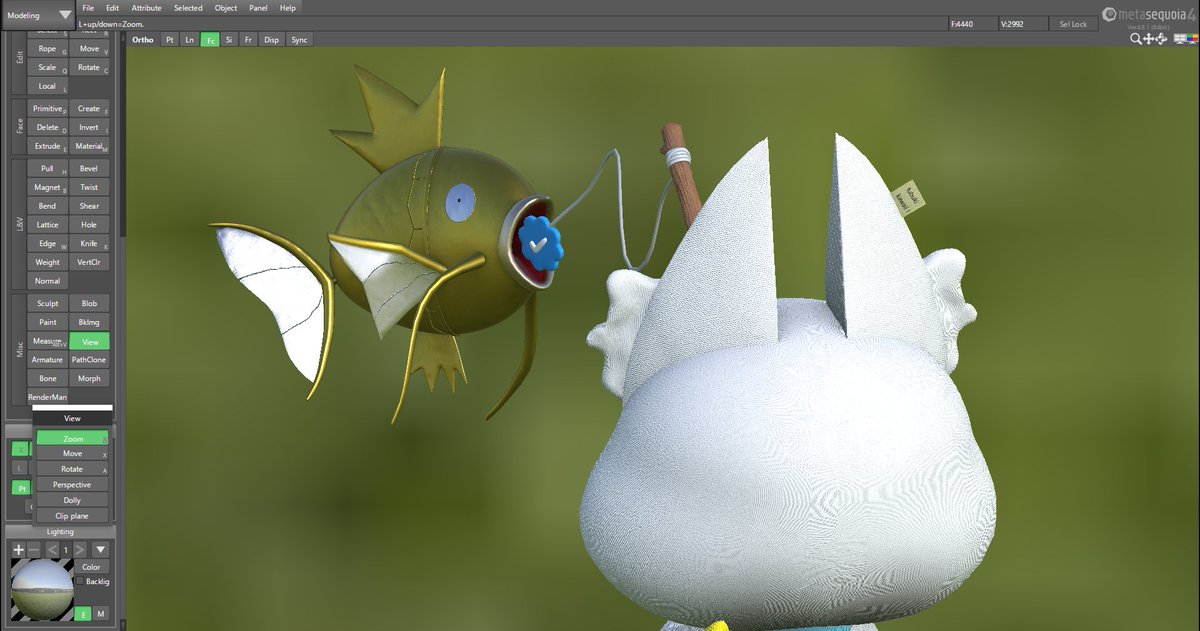This screenshot has width=1200, height=631.
Task: Toggle the Si simple display button
Action: pyautogui.click(x=229, y=40)
